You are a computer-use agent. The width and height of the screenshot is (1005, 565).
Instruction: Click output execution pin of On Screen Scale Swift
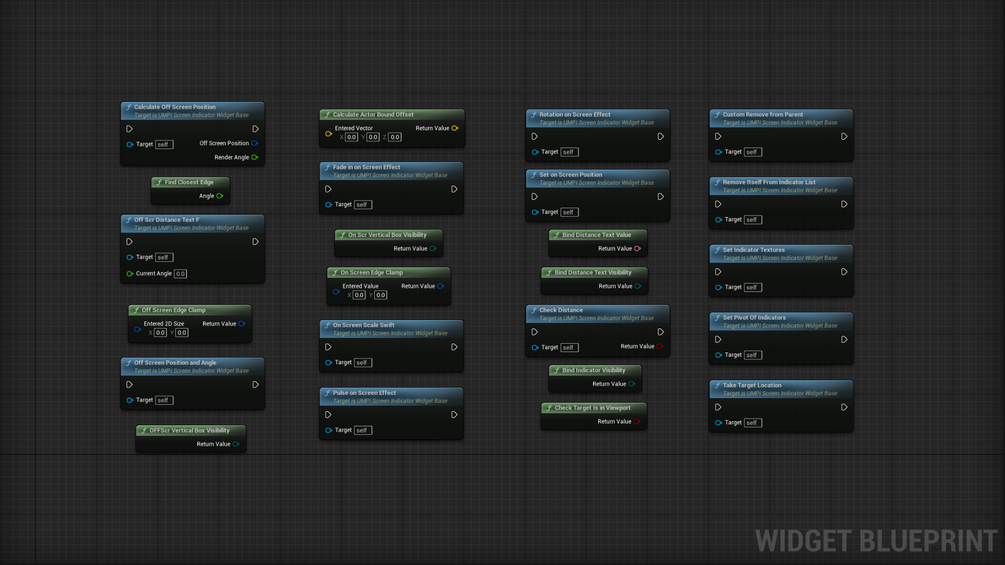coord(454,347)
